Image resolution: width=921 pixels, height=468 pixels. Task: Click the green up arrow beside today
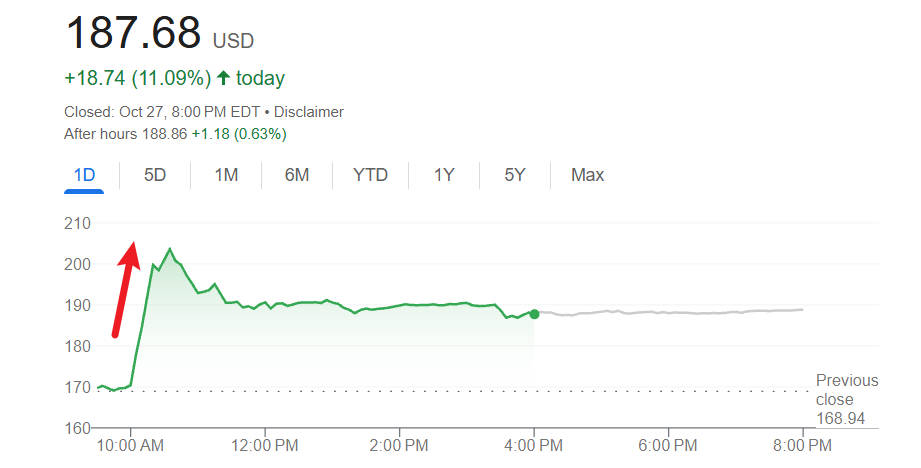[x=222, y=78]
